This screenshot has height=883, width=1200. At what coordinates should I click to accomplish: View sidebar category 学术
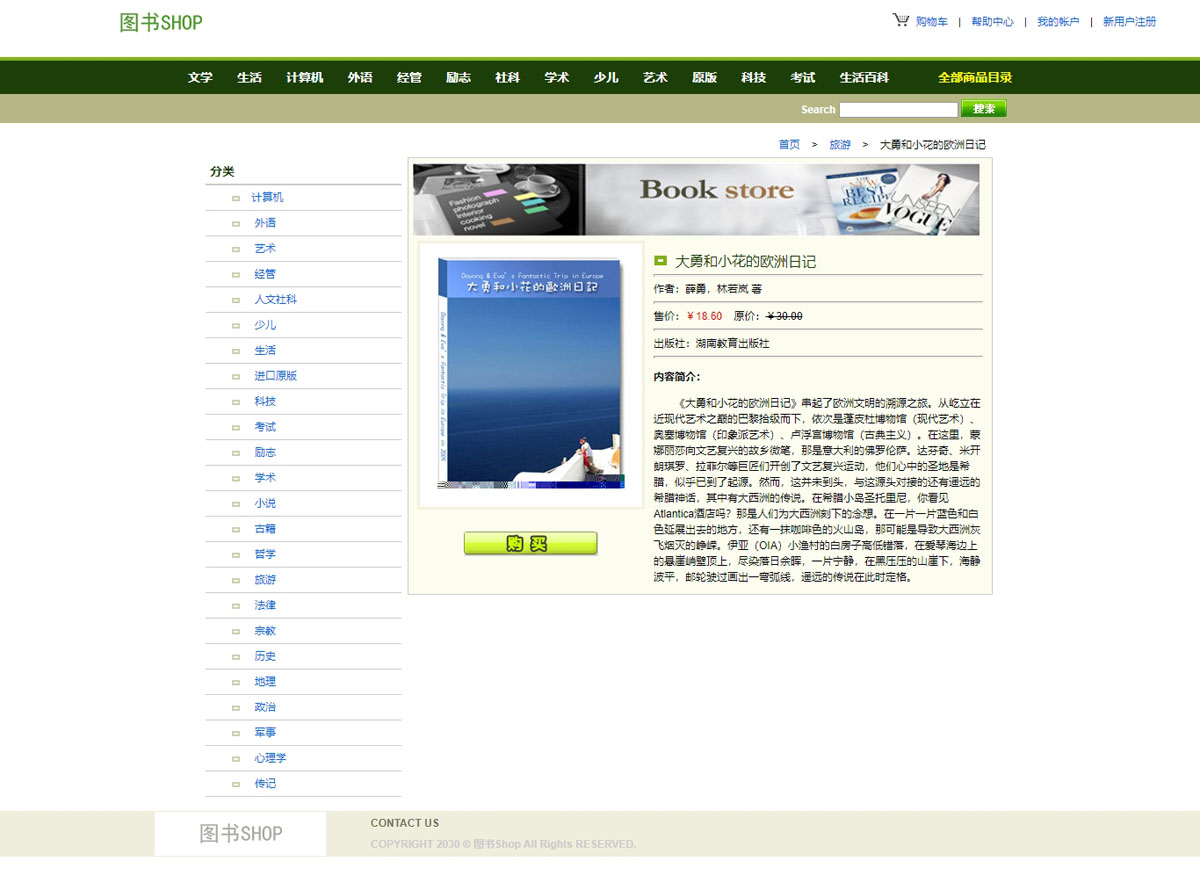pyautogui.click(x=265, y=478)
